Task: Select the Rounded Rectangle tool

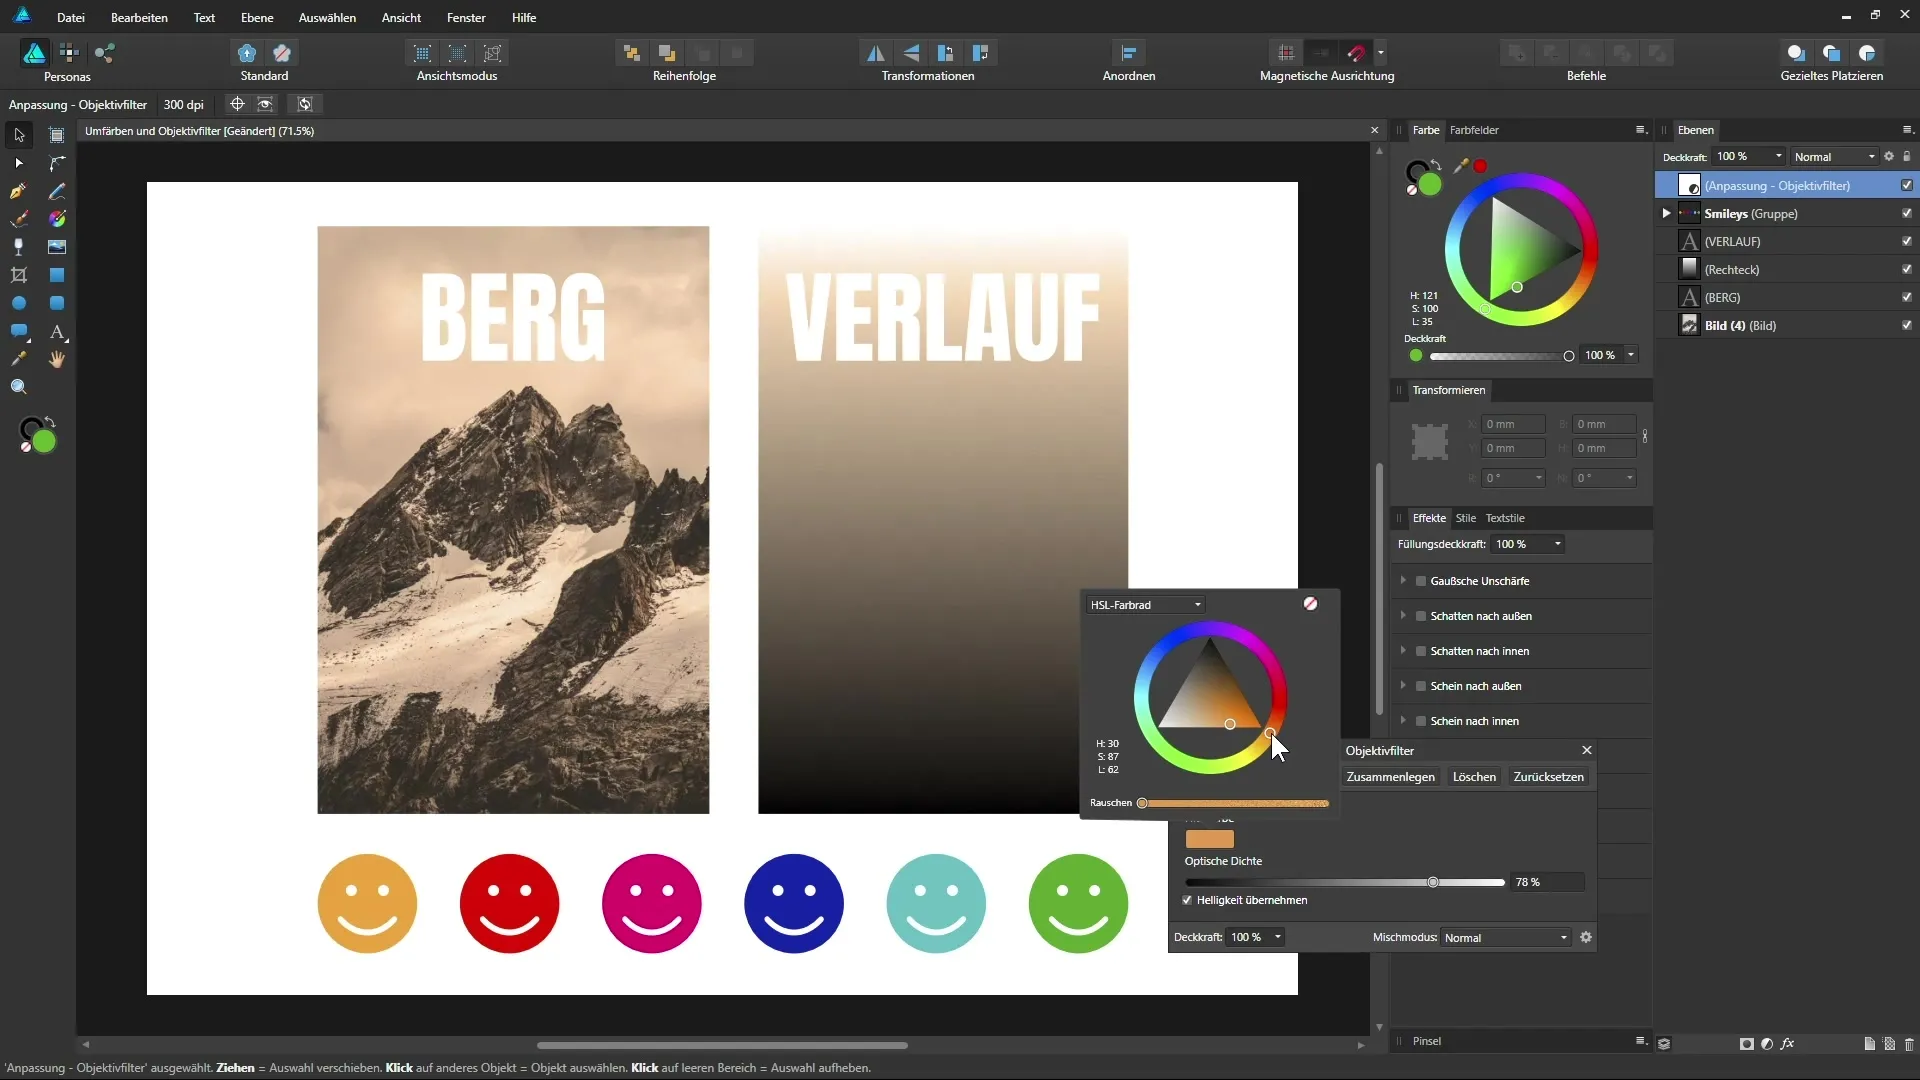Action: click(x=57, y=303)
